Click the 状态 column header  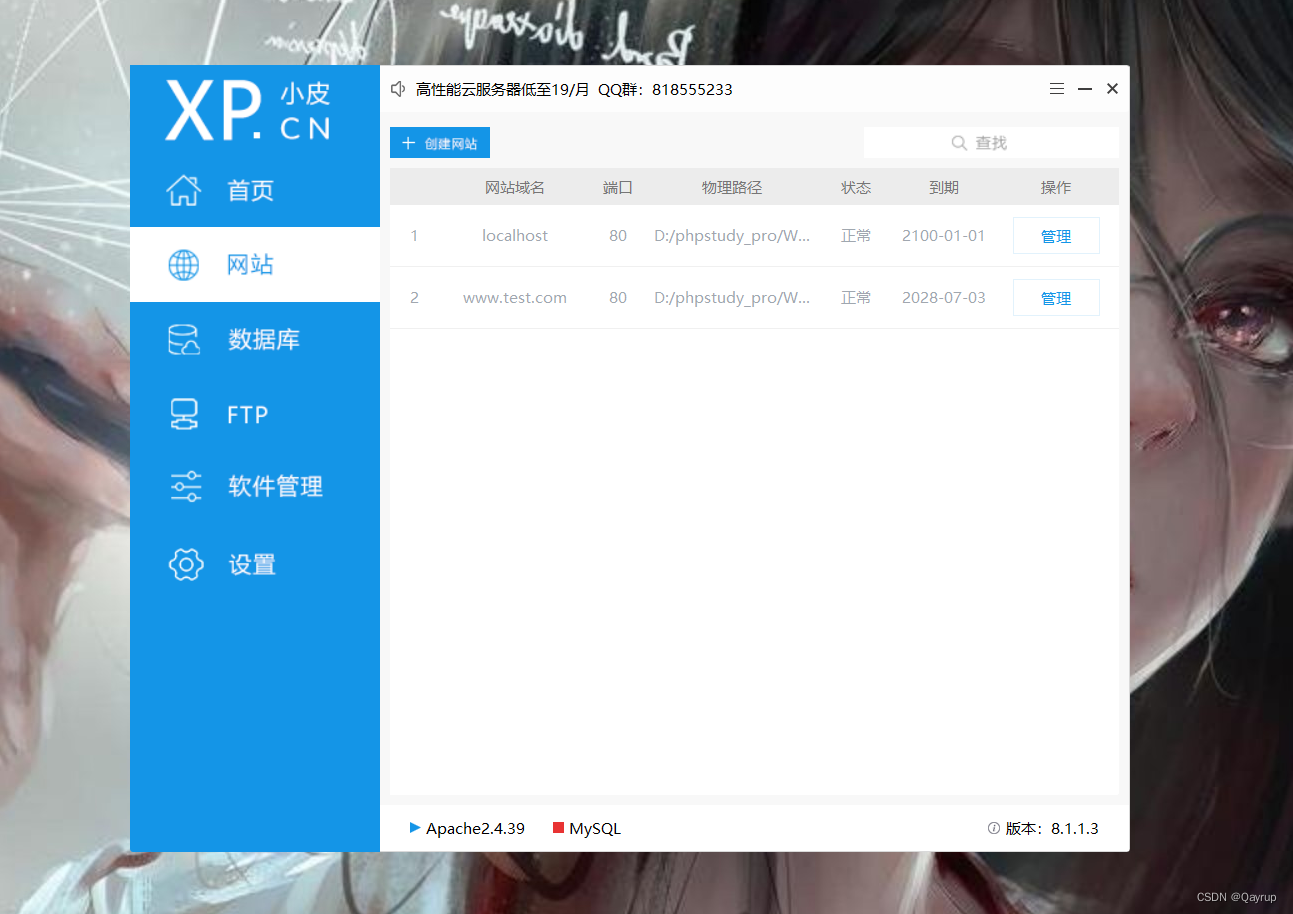[x=856, y=187]
